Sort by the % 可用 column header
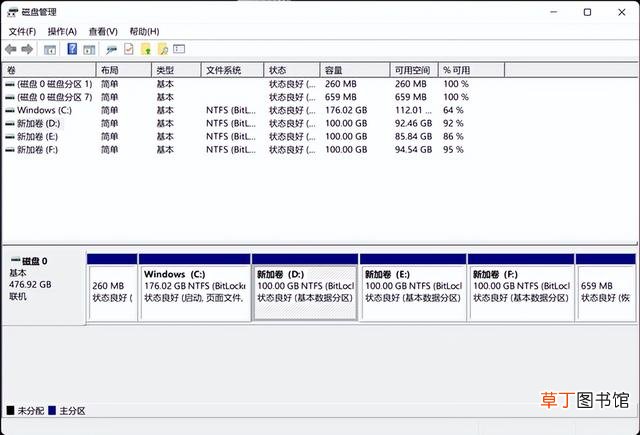Screen dimensions: 640x435 [472, 70]
